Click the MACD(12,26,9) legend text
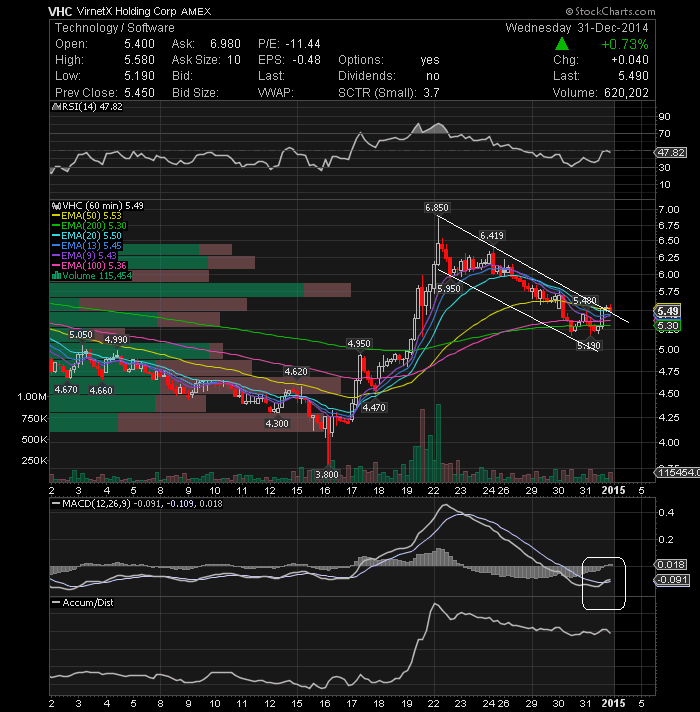Screen dimensions: 700x712 tap(98, 504)
